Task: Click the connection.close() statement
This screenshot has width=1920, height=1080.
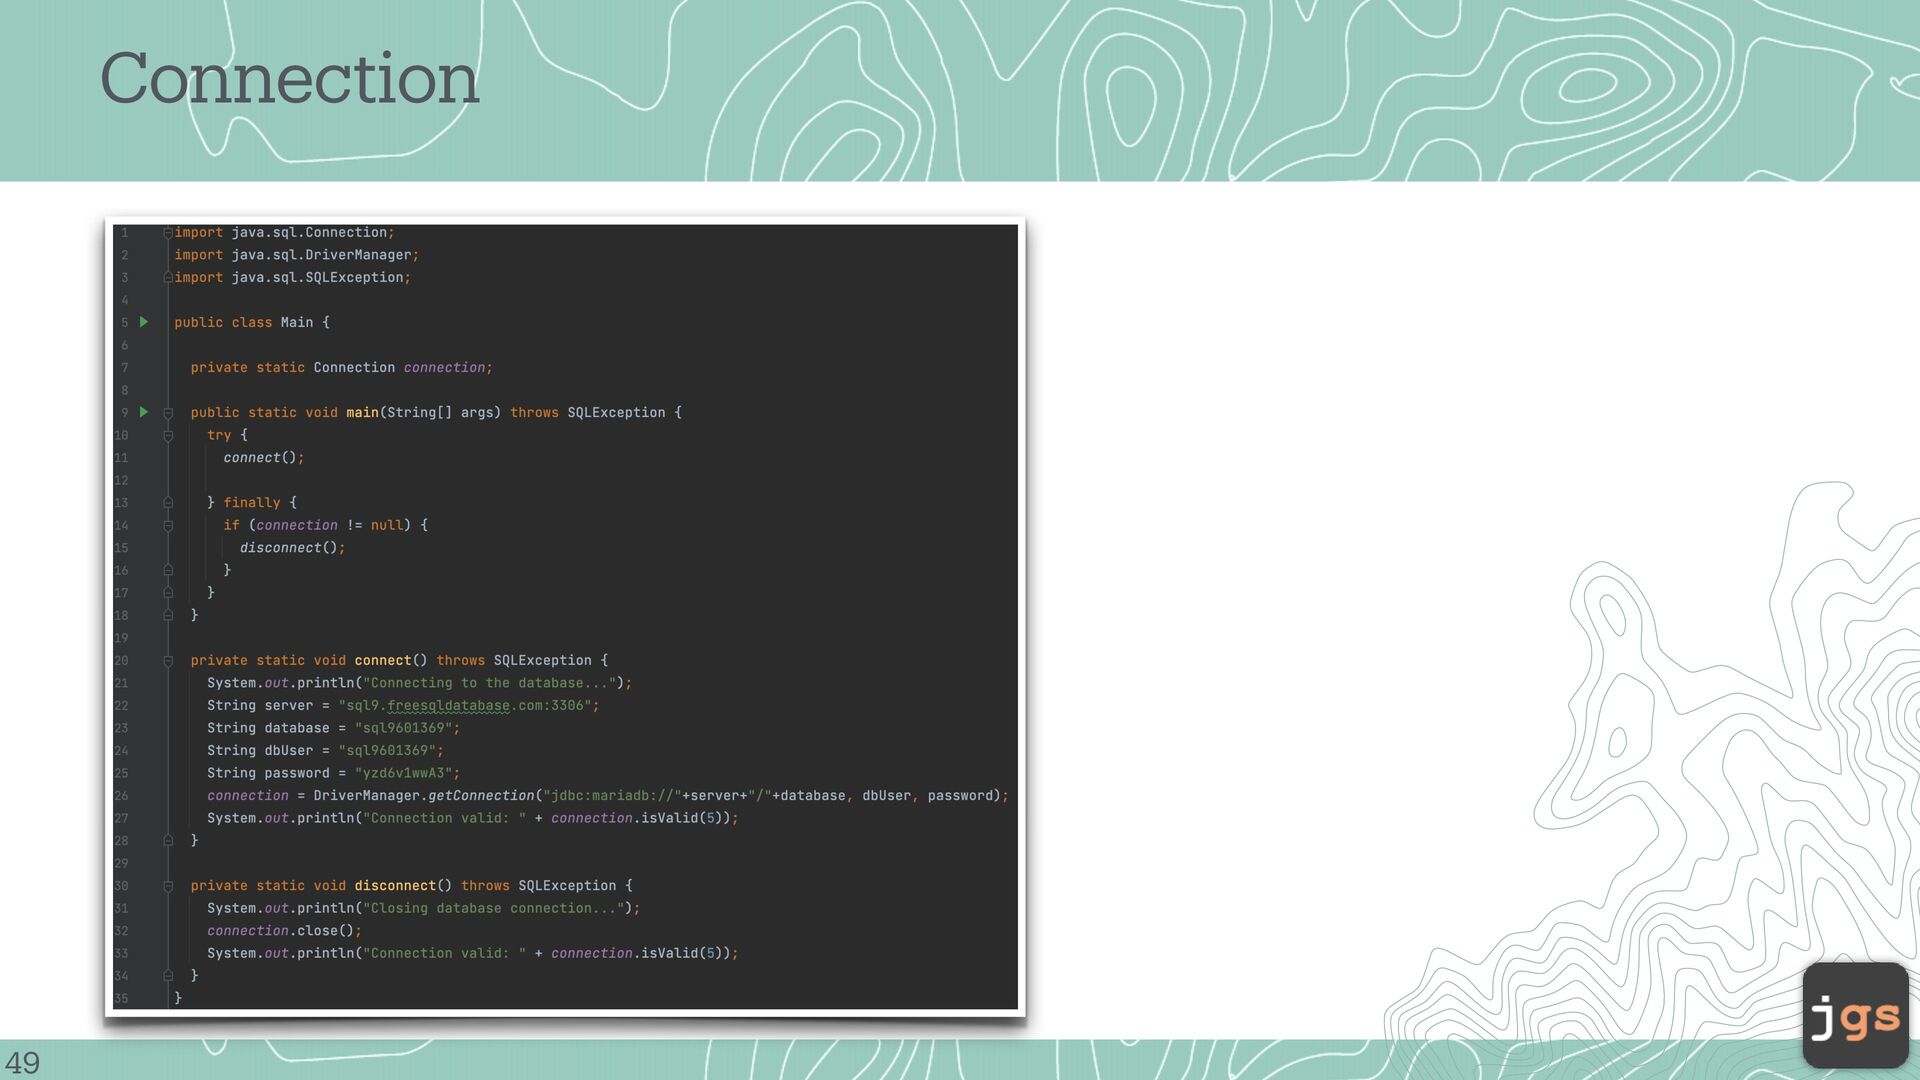Action: click(283, 931)
